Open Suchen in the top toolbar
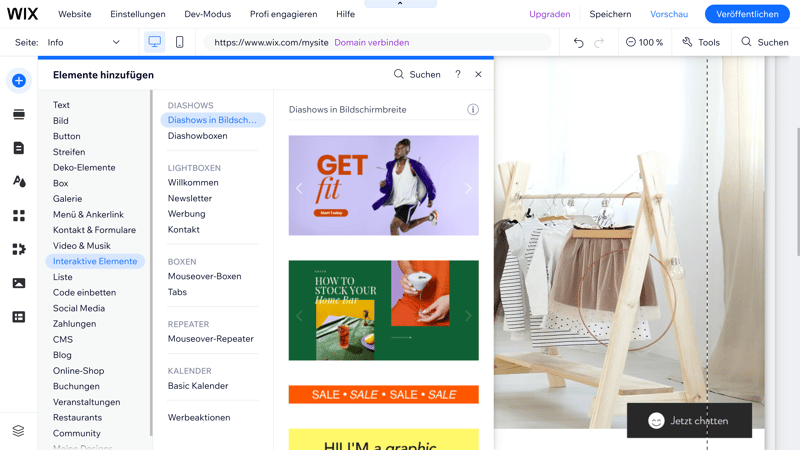This screenshot has width=800, height=450. (765, 42)
